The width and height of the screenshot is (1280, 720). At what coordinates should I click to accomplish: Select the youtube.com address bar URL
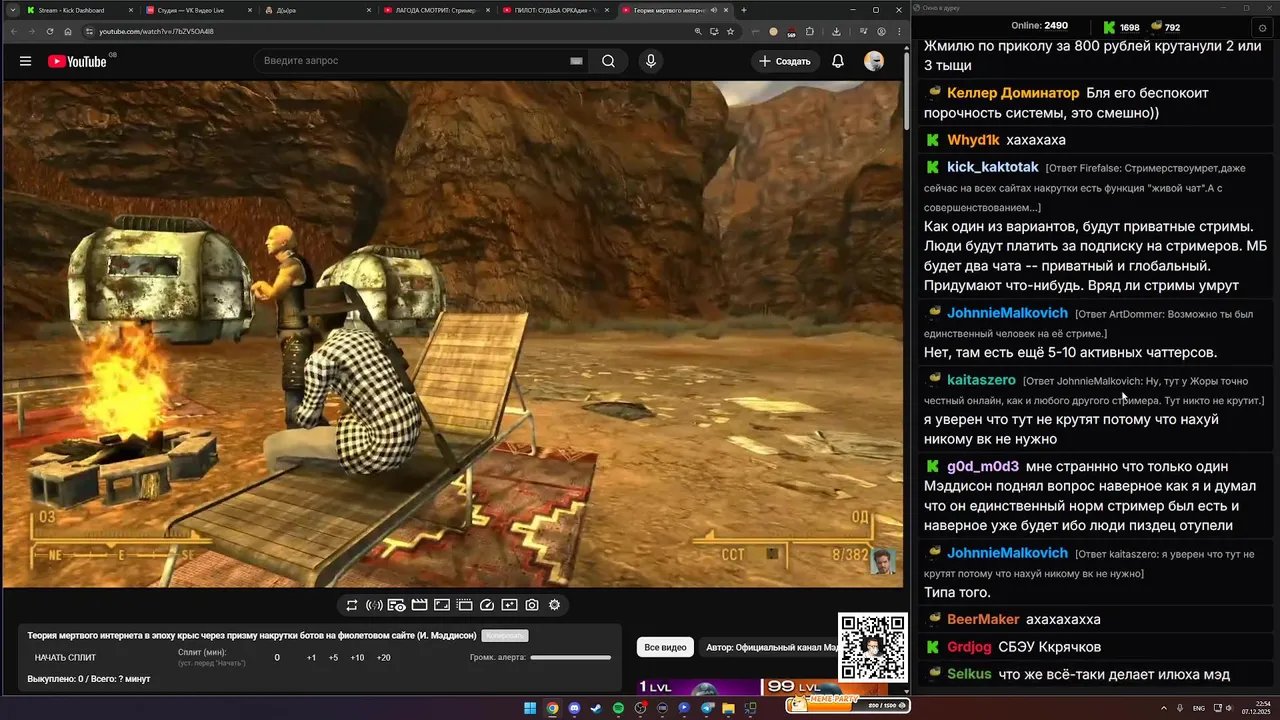(156, 31)
